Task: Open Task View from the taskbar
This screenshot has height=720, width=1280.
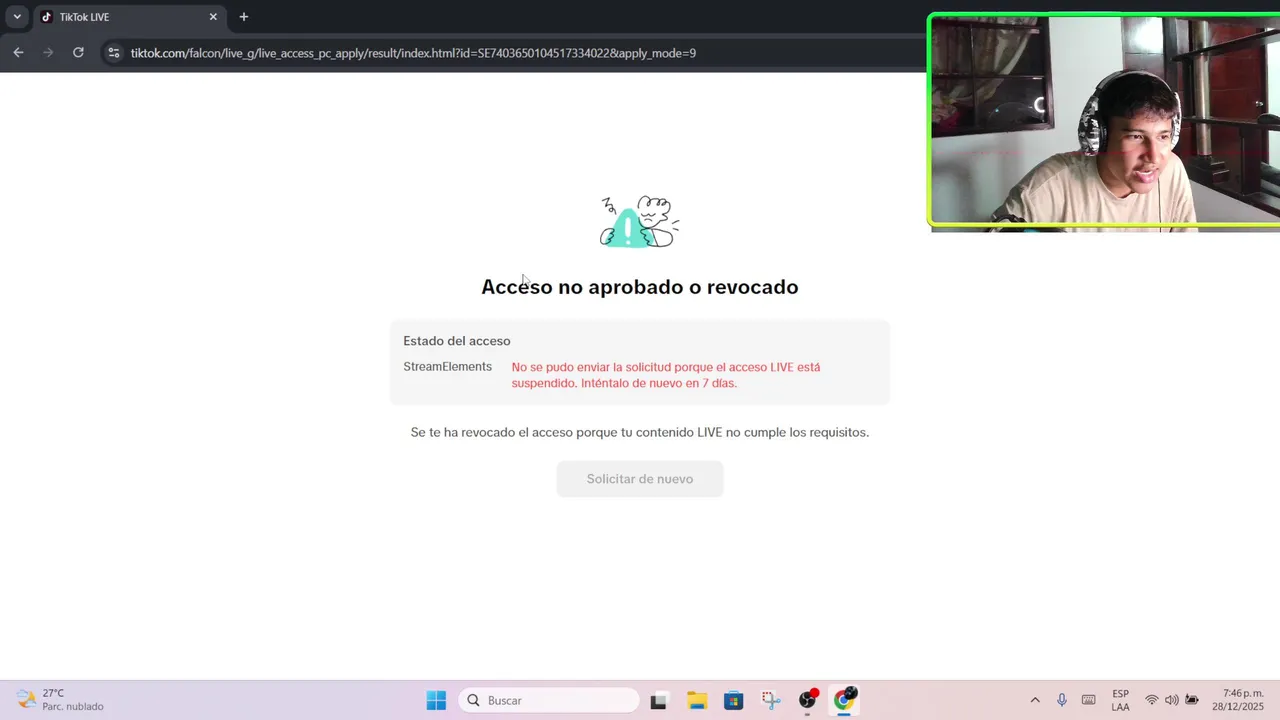Action: (x=658, y=700)
